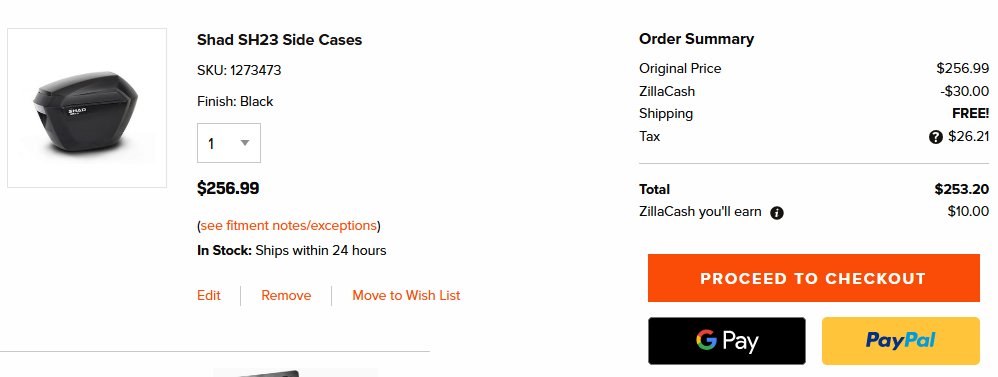Click the In Stock shipping availability text
The width and height of the screenshot is (998, 377).
coord(292,251)
